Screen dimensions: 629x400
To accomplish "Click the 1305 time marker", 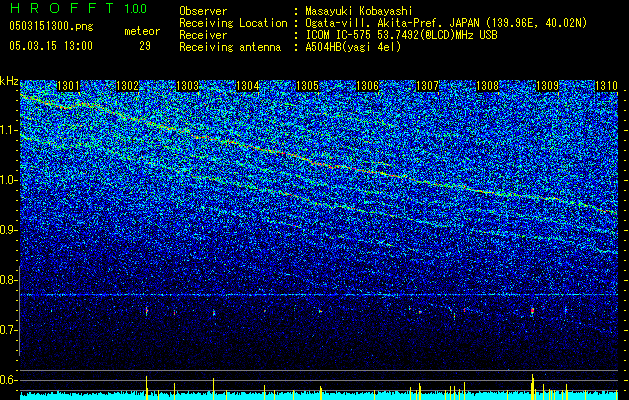I will coord(307,86).
